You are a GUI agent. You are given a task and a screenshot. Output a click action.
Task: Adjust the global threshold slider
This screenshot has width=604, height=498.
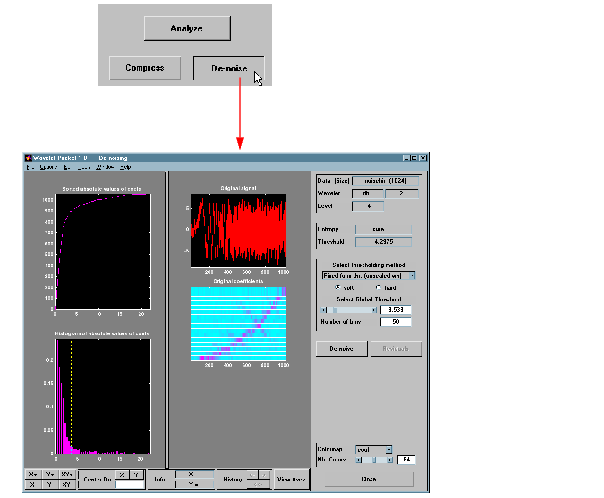coord(346,310)
